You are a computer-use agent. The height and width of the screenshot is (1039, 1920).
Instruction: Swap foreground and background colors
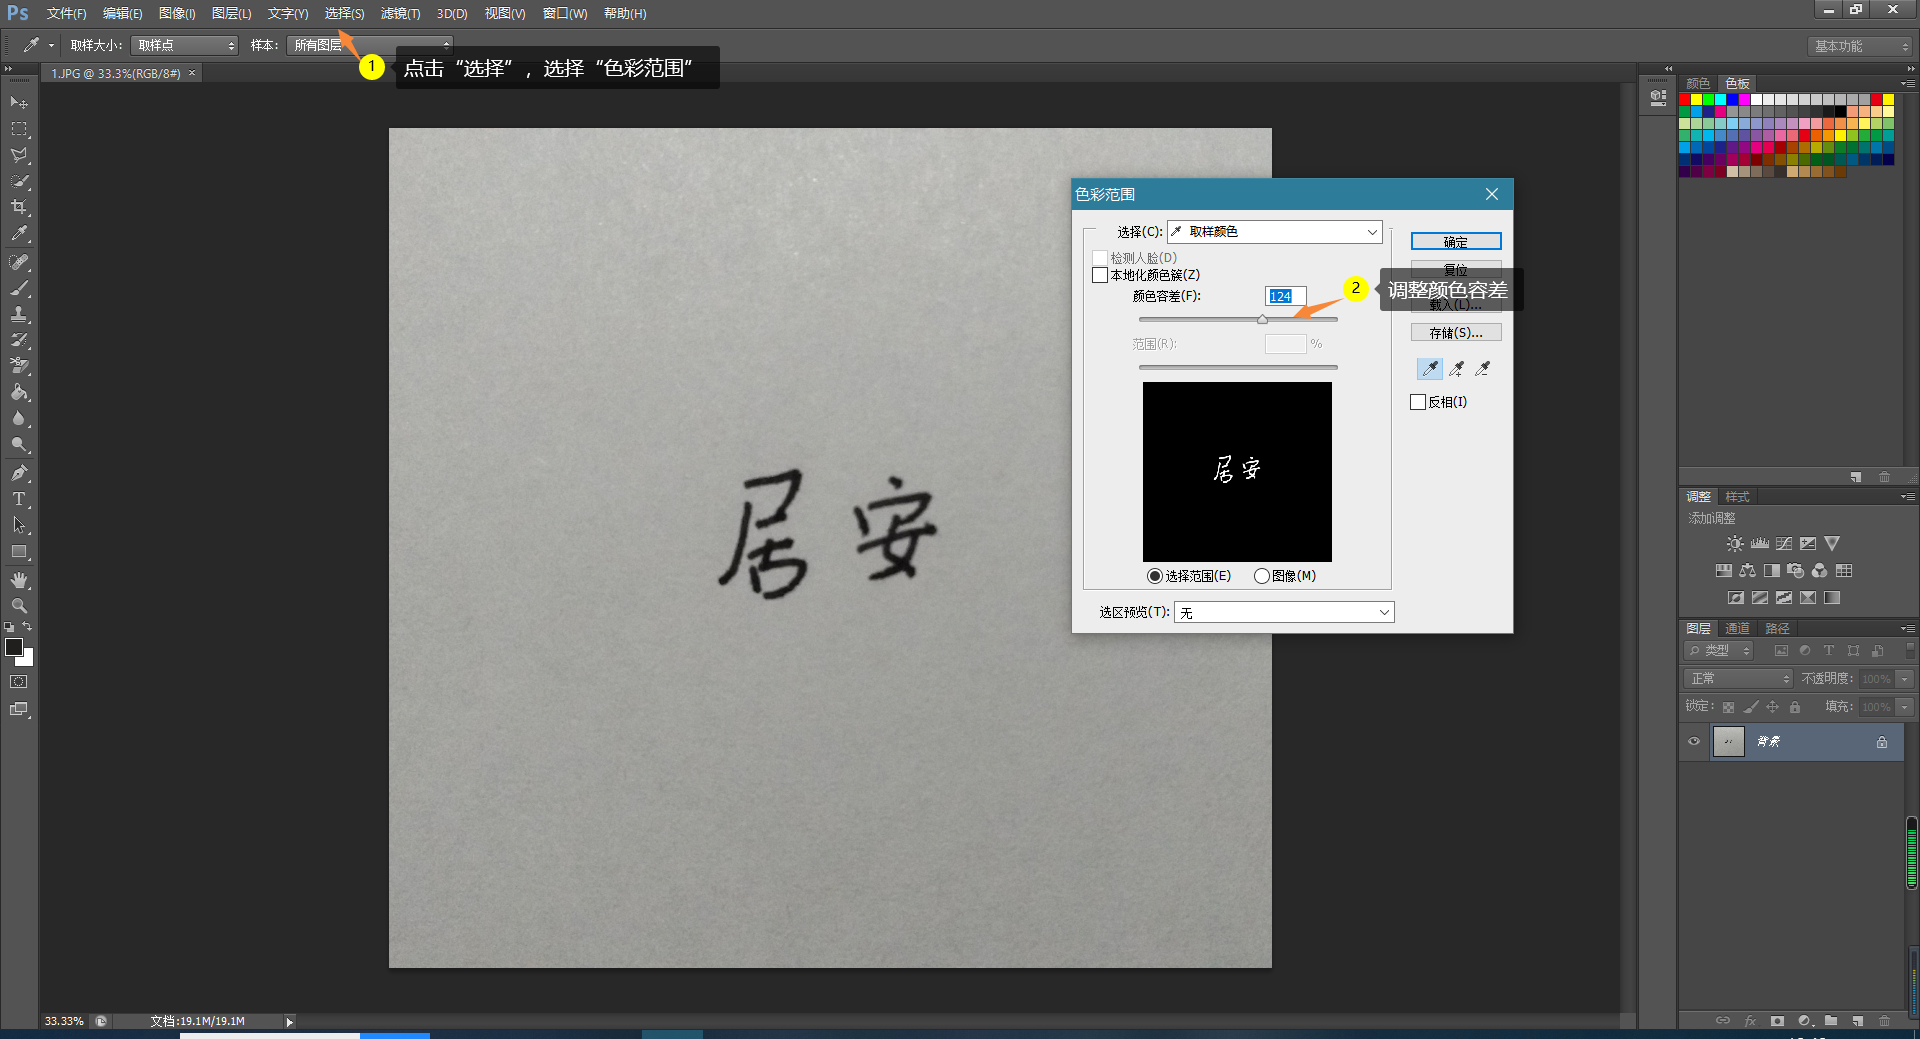click(x=27, y=627)
